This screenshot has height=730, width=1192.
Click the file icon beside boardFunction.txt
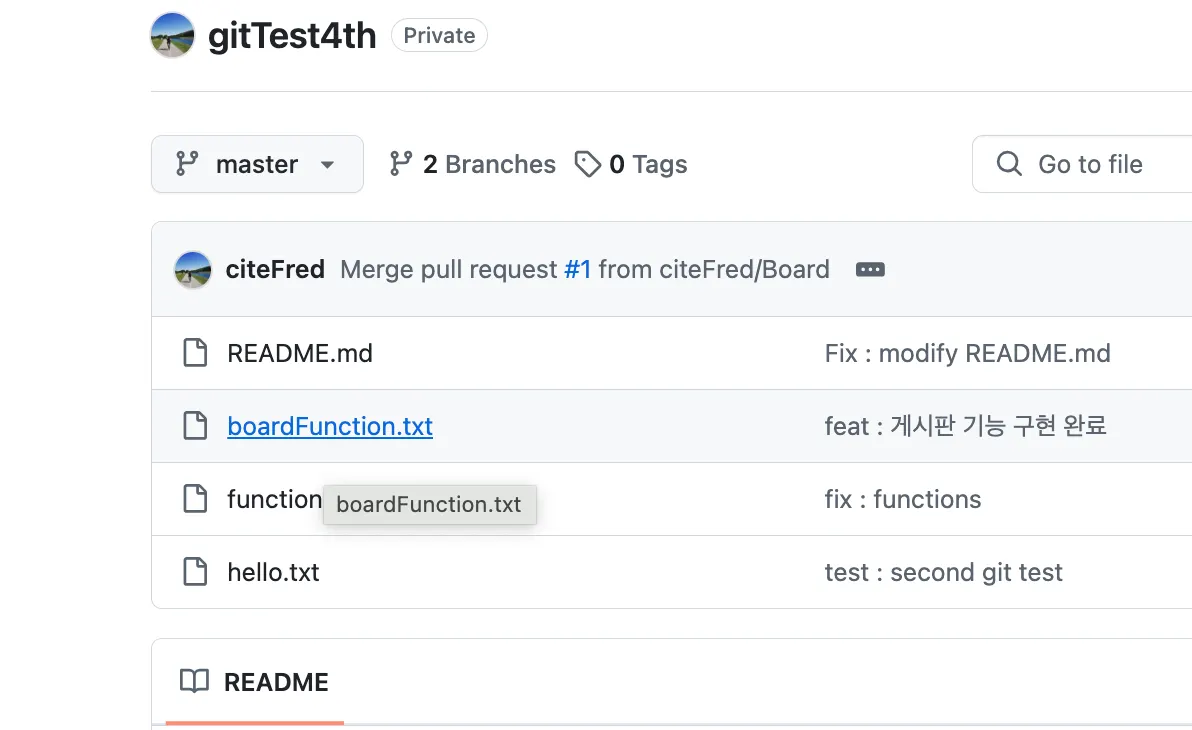tap(195, 426)
